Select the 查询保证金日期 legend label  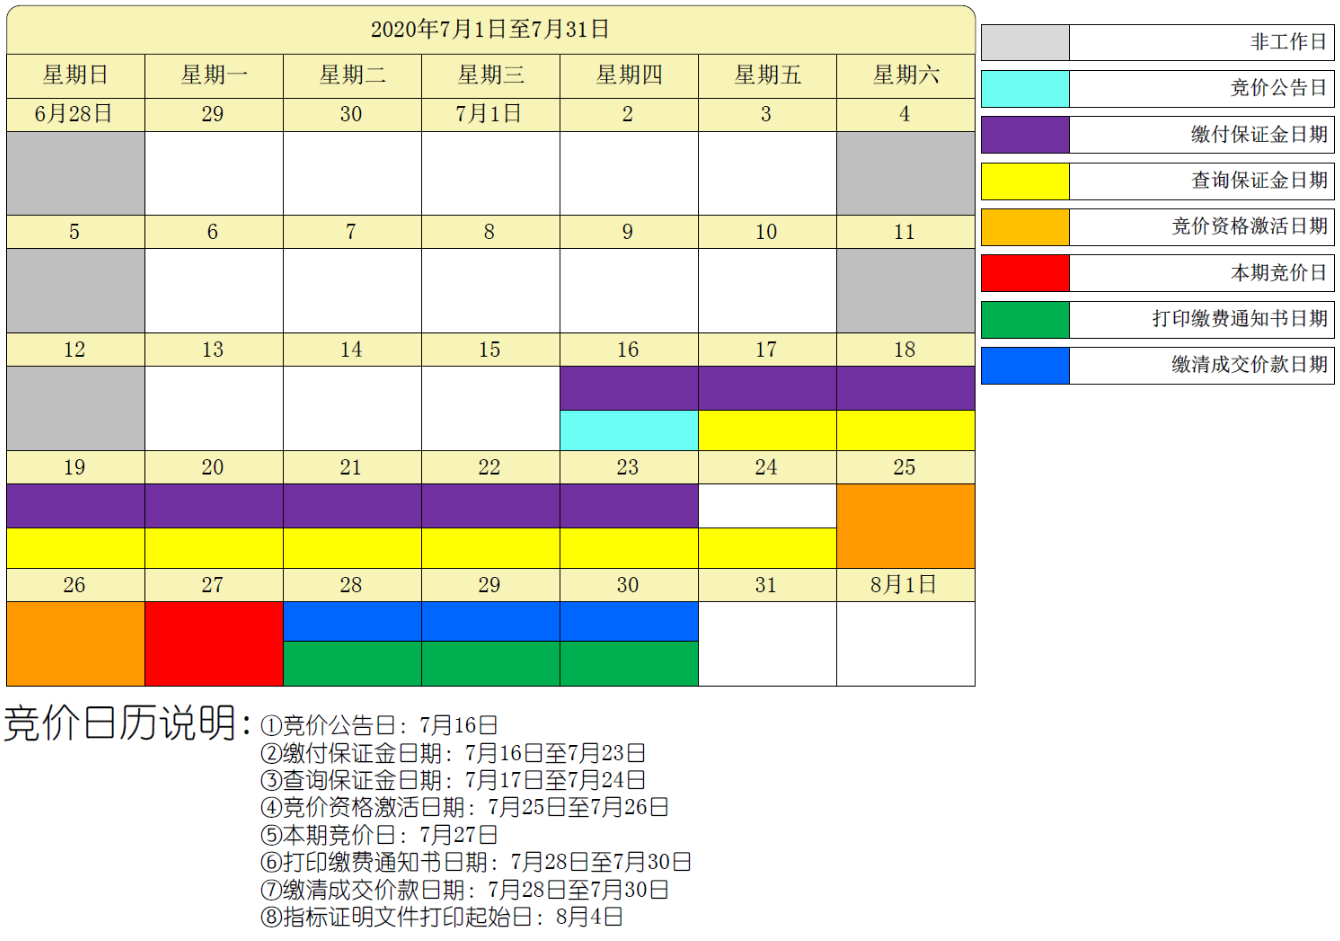(1259, 180)
